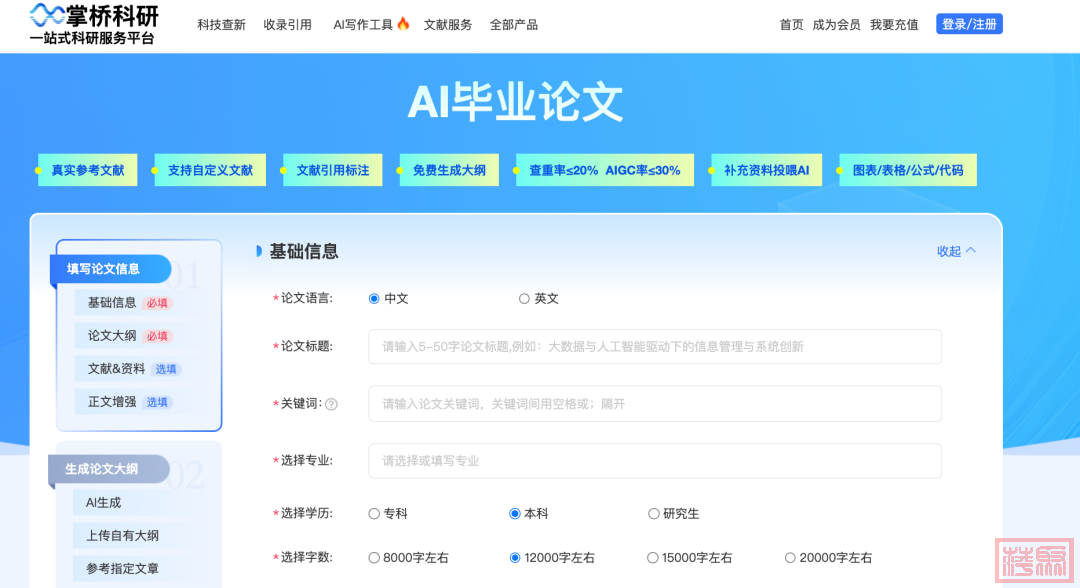This screenshot has height=588, width=1080.
Task: Choose 研究生 education level
Action: (x=654, y=514)
